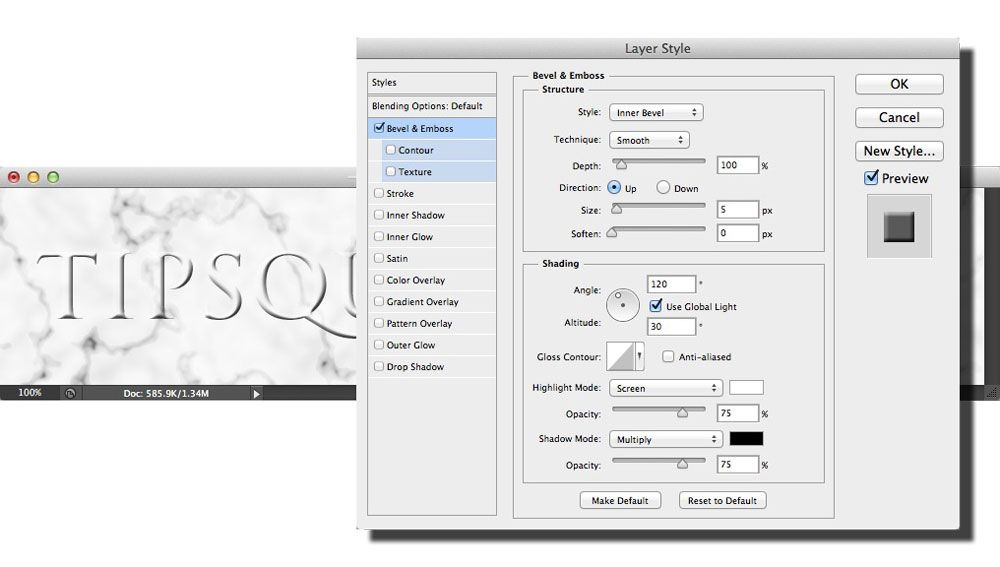The width and height of the screenshot is (1000, 567).
Task: Uncheck Bevel & Emboss checkbox
Action: coord(379,128)
